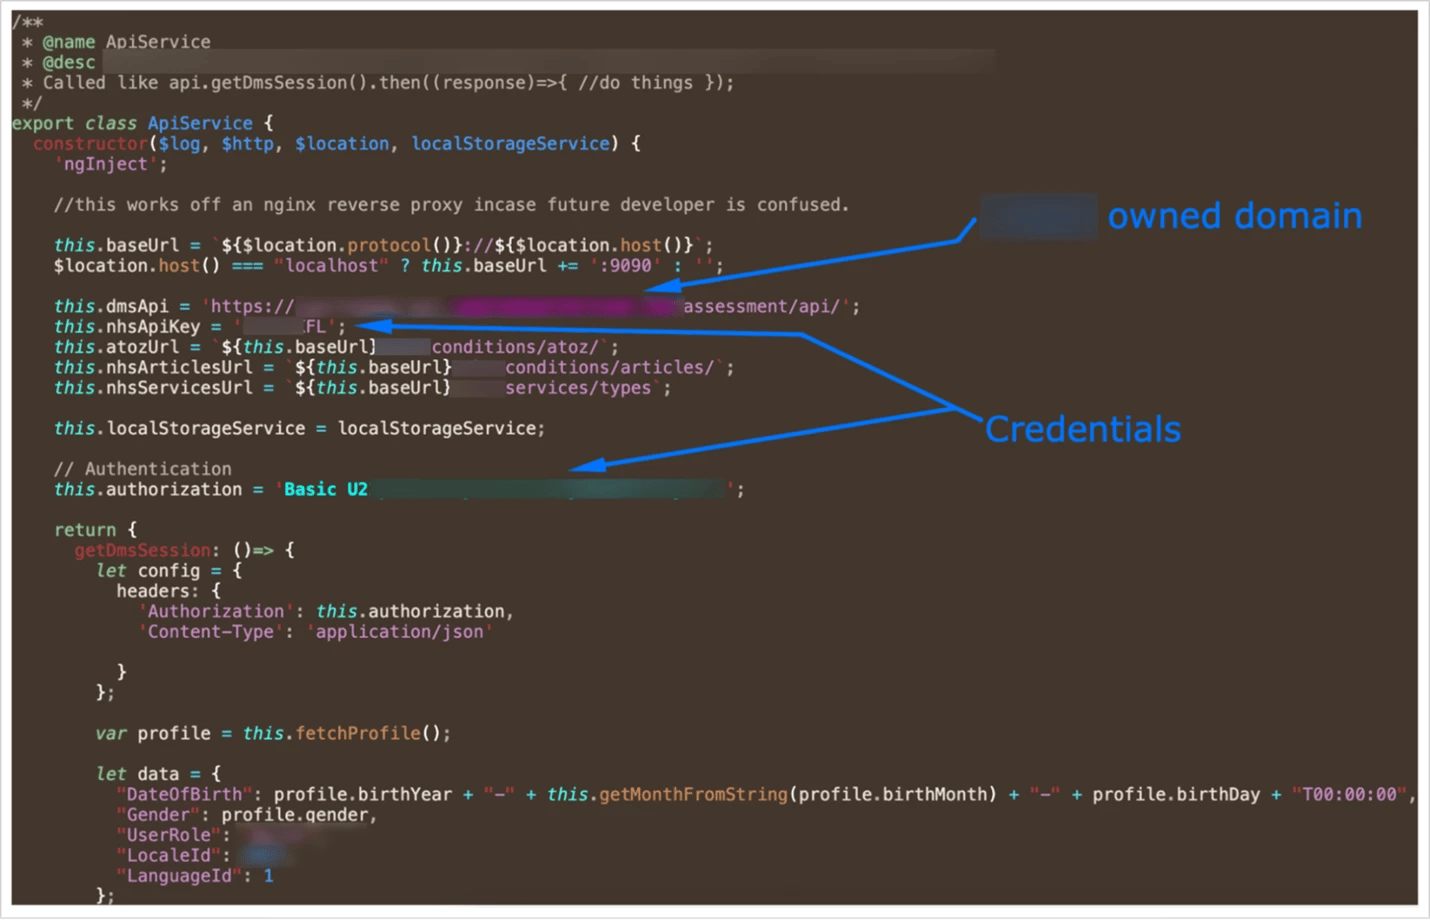Screen dimensions: 1430x920
Task: Click the blurred LocaleId value
Action: [x=265, y=855]
